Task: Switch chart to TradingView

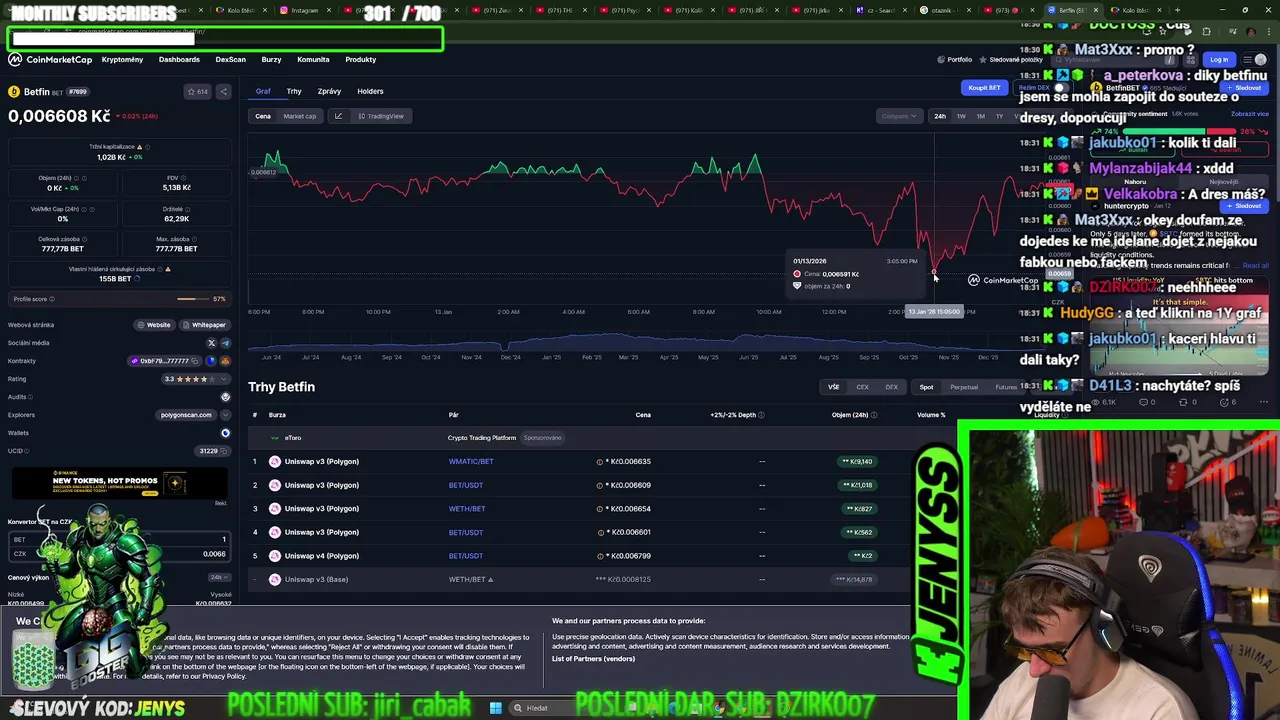Action: pos(381,116)
